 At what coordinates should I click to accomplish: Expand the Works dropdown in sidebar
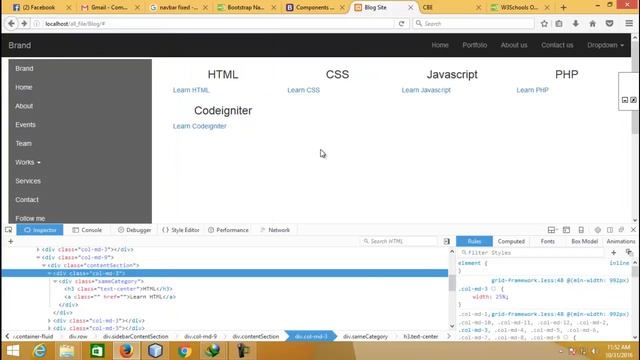point(28,162)
